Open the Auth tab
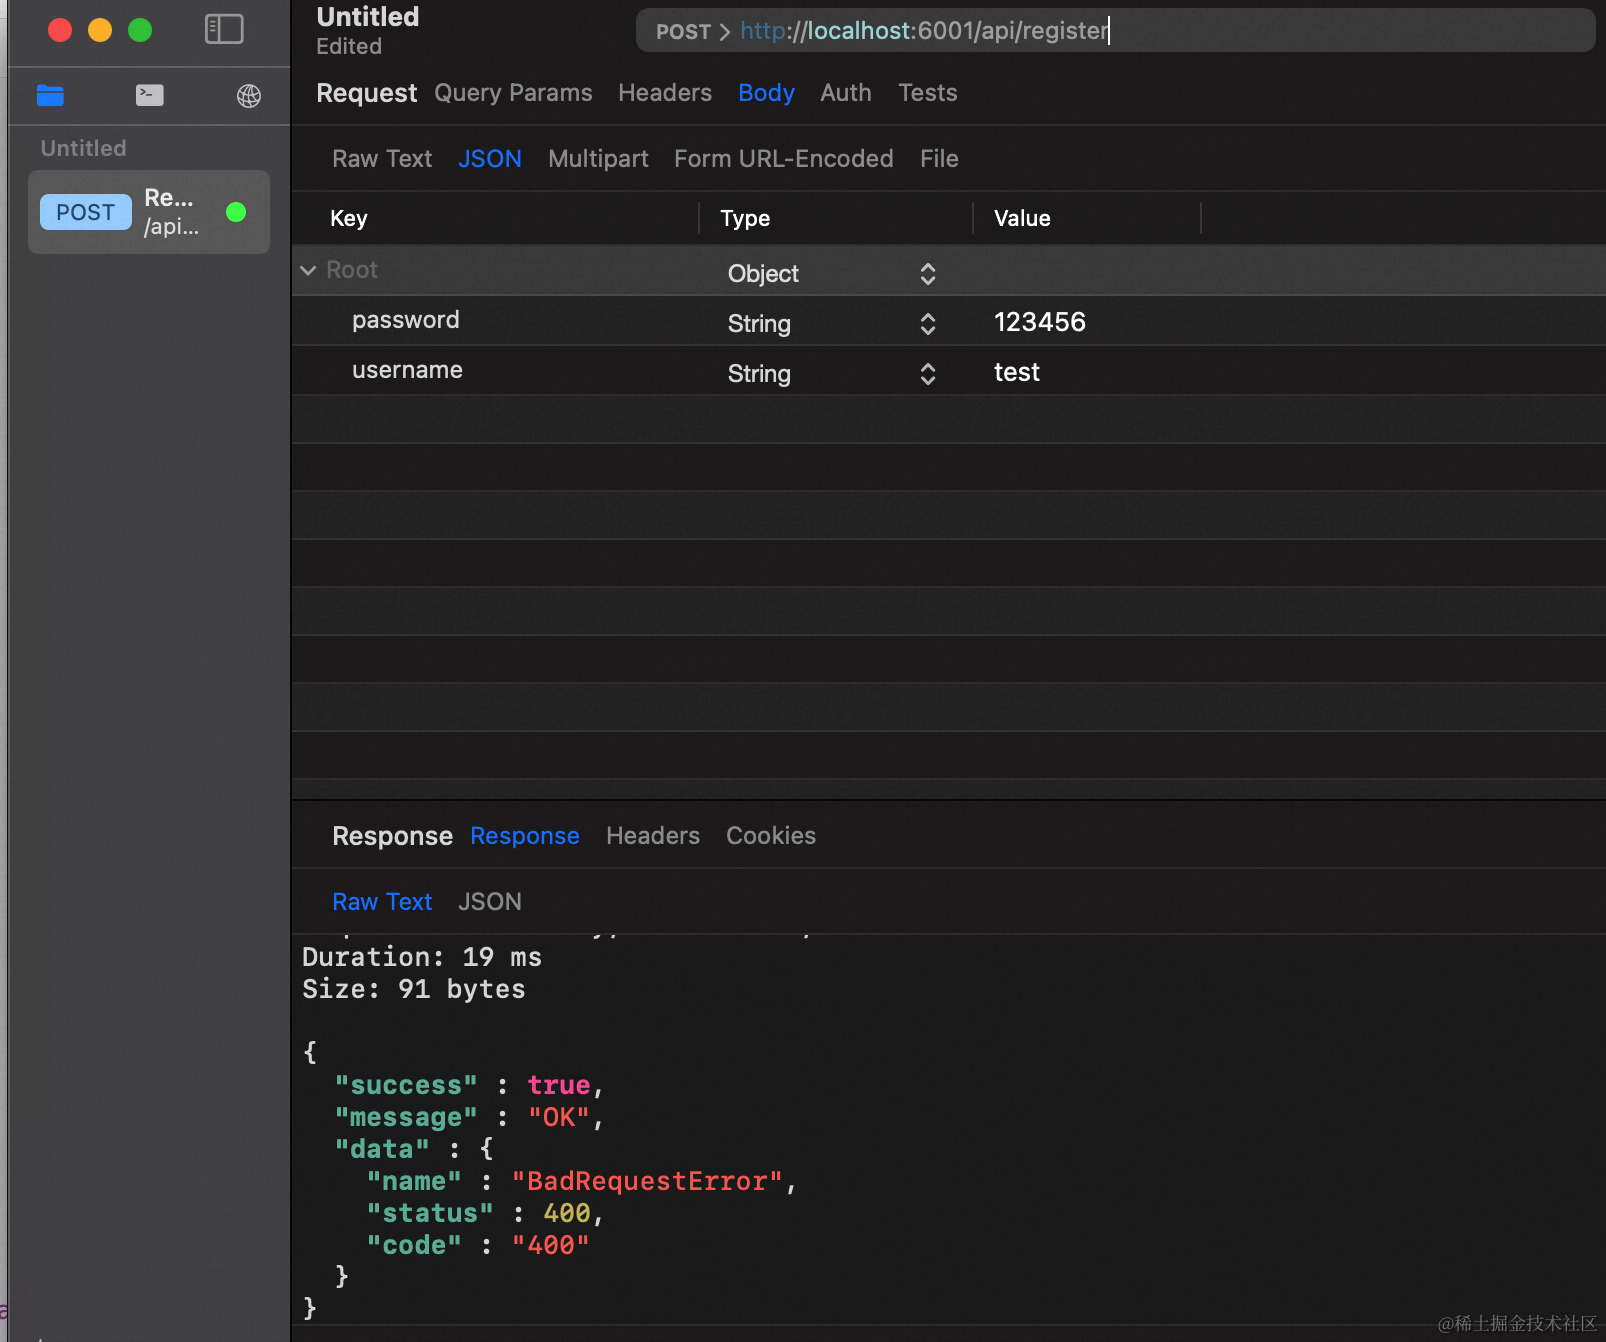Viewport: 1606px width, 1342px height. click(x=846, y=93)
